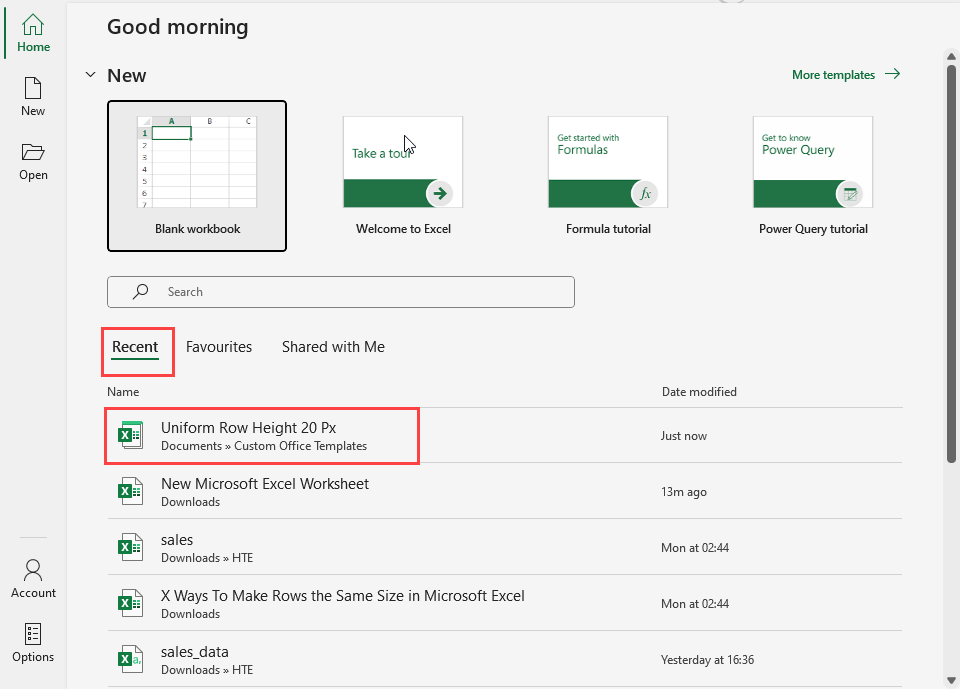Click the sales_data CSV file icon
This screenshot has height=689, width=960.
[x=130, y=659]
